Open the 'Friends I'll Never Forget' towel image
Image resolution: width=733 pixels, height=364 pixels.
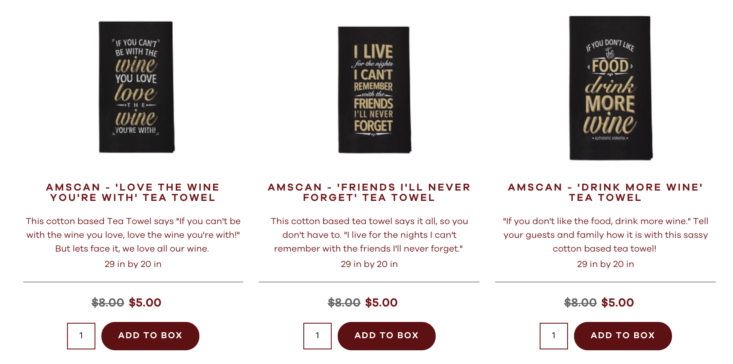(374, 90)
